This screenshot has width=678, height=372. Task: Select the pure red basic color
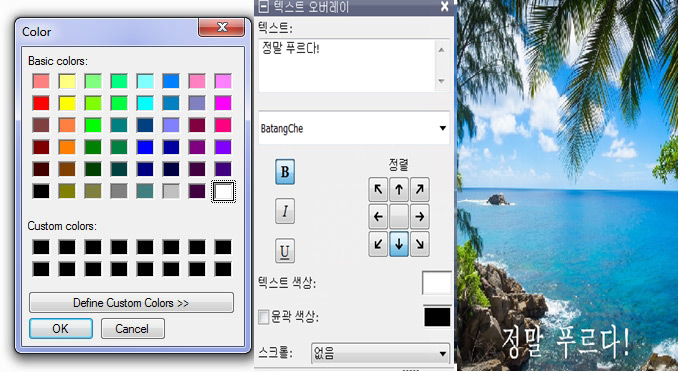41,103
